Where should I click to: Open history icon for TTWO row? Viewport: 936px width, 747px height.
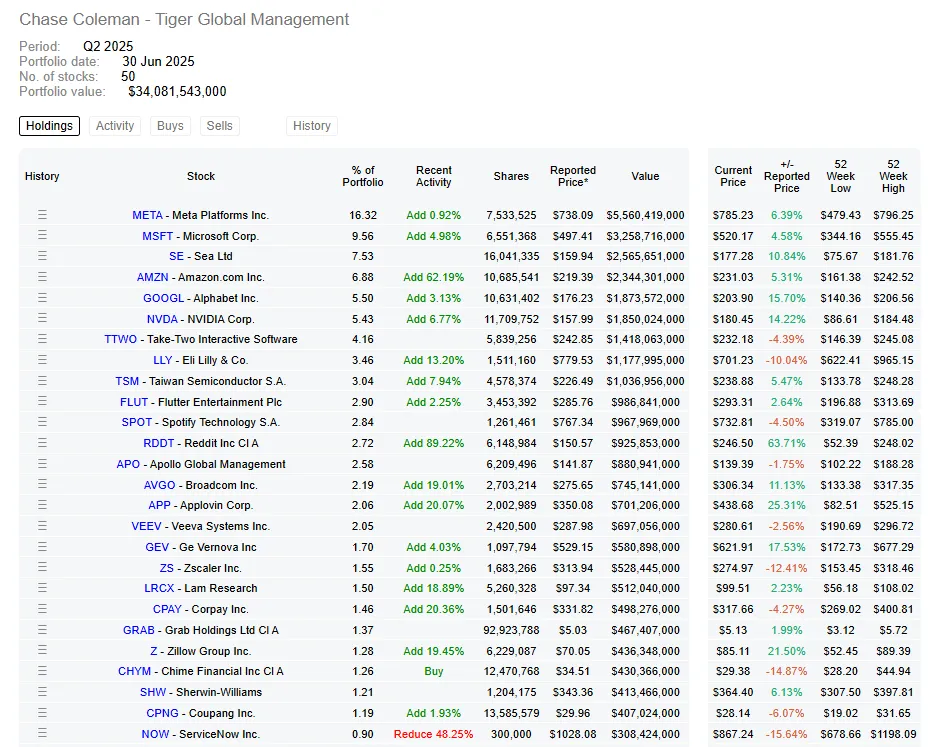click(x=42, y=339)
